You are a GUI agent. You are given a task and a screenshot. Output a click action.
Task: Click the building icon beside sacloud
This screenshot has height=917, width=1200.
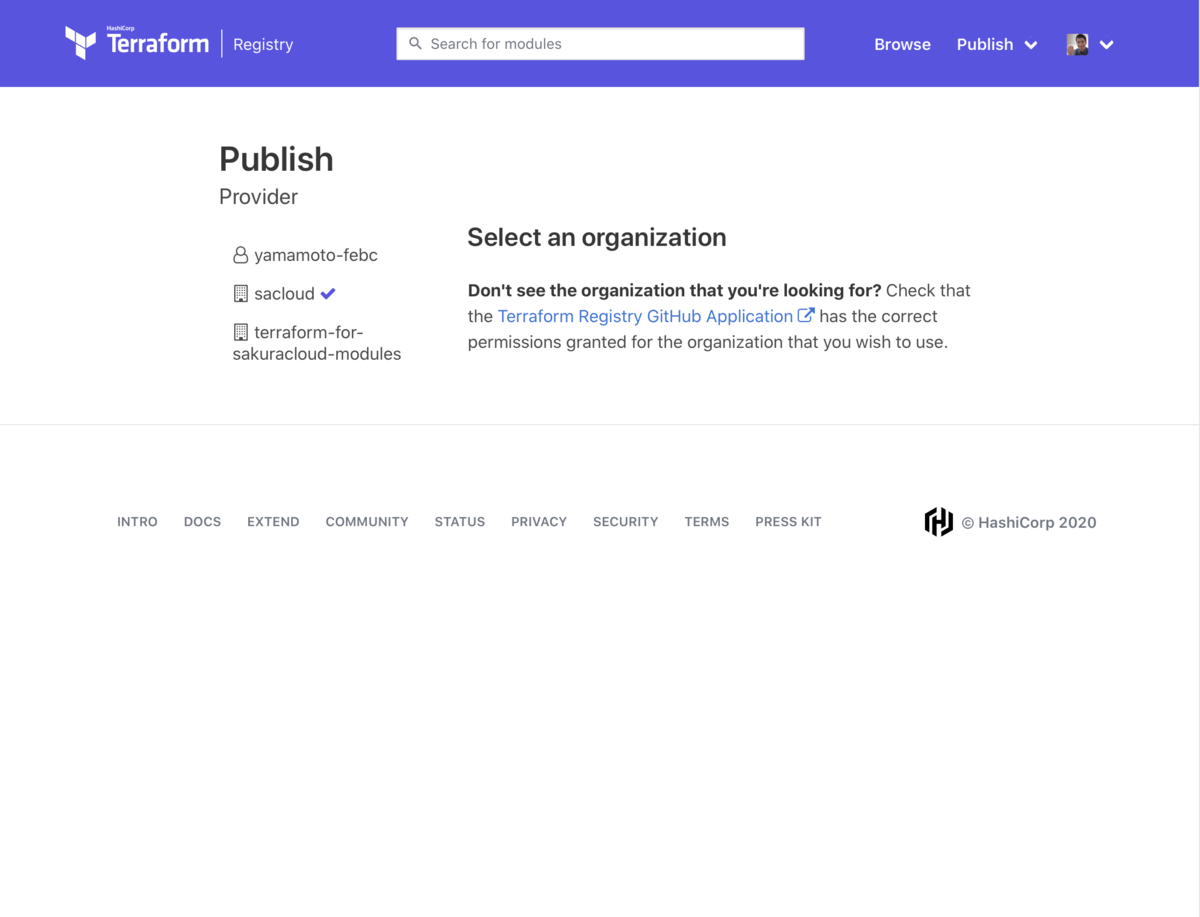(x=240, y=294)
